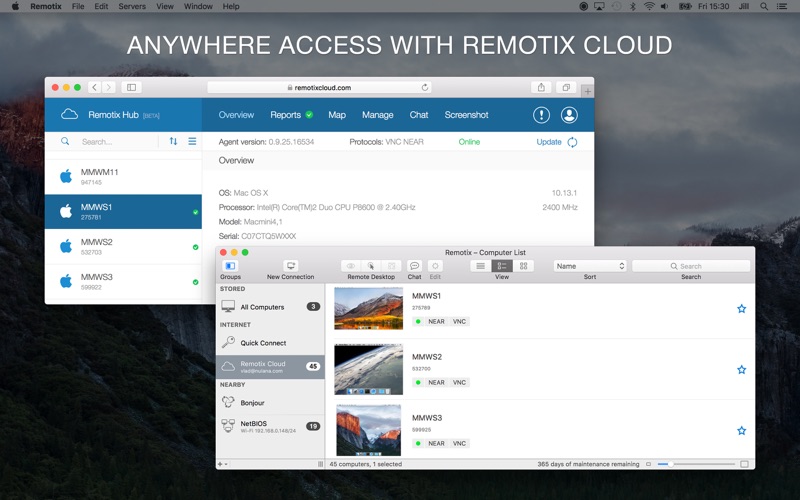
Task: Click the account profile icon in Remotix Hub
Action: 569,115
